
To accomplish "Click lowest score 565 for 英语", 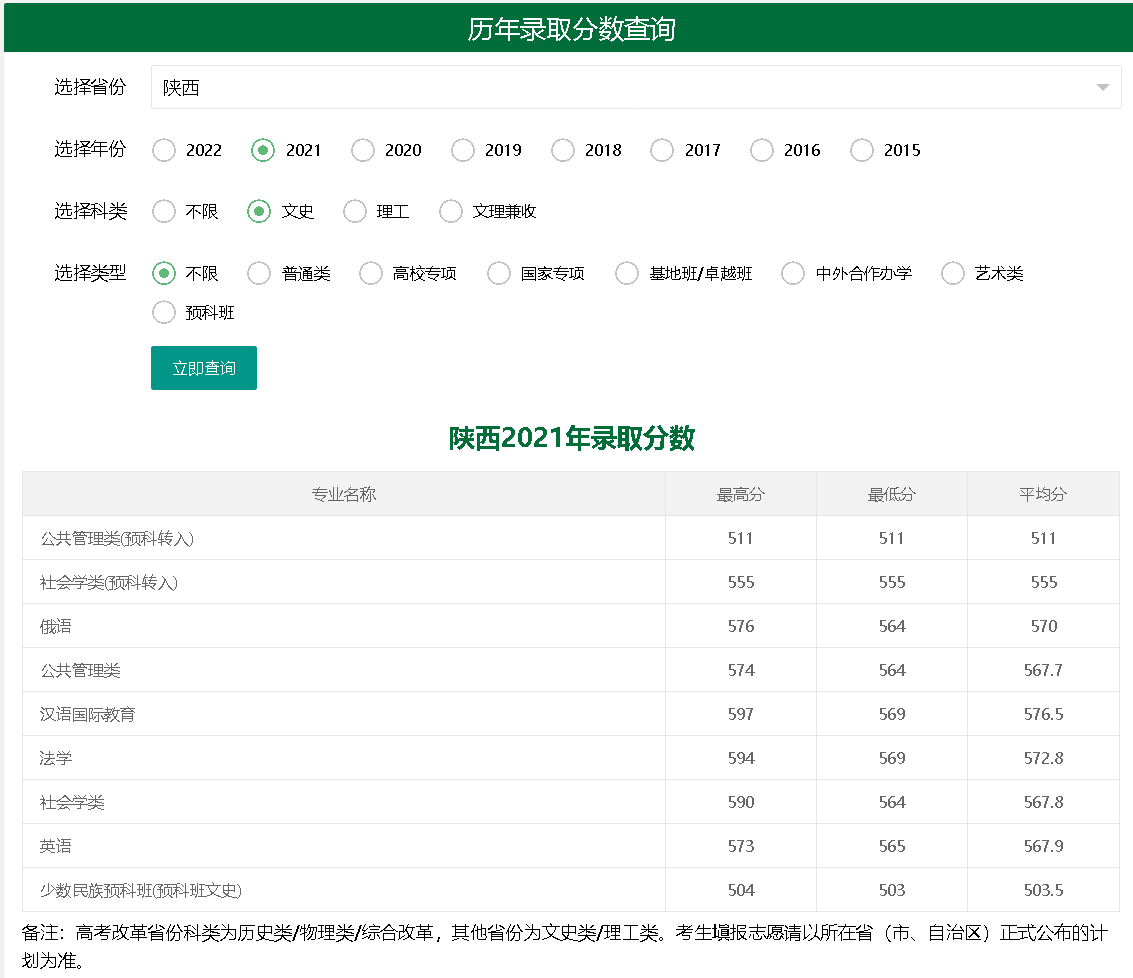I will click(892, 846).
